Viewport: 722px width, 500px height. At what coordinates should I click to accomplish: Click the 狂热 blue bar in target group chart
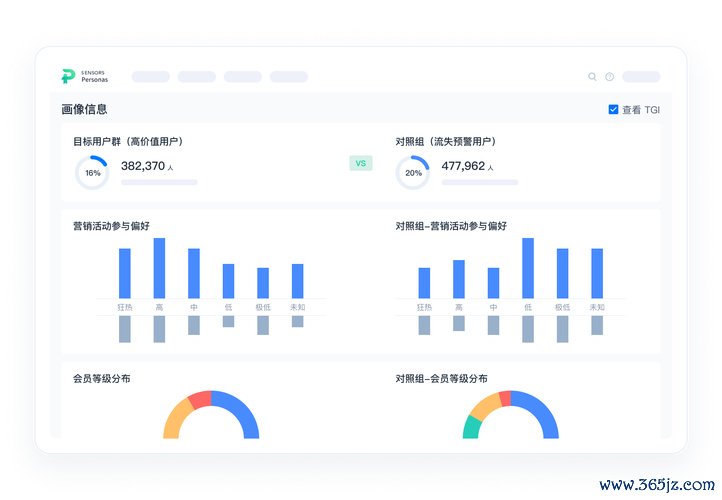[x=125, y=273]
